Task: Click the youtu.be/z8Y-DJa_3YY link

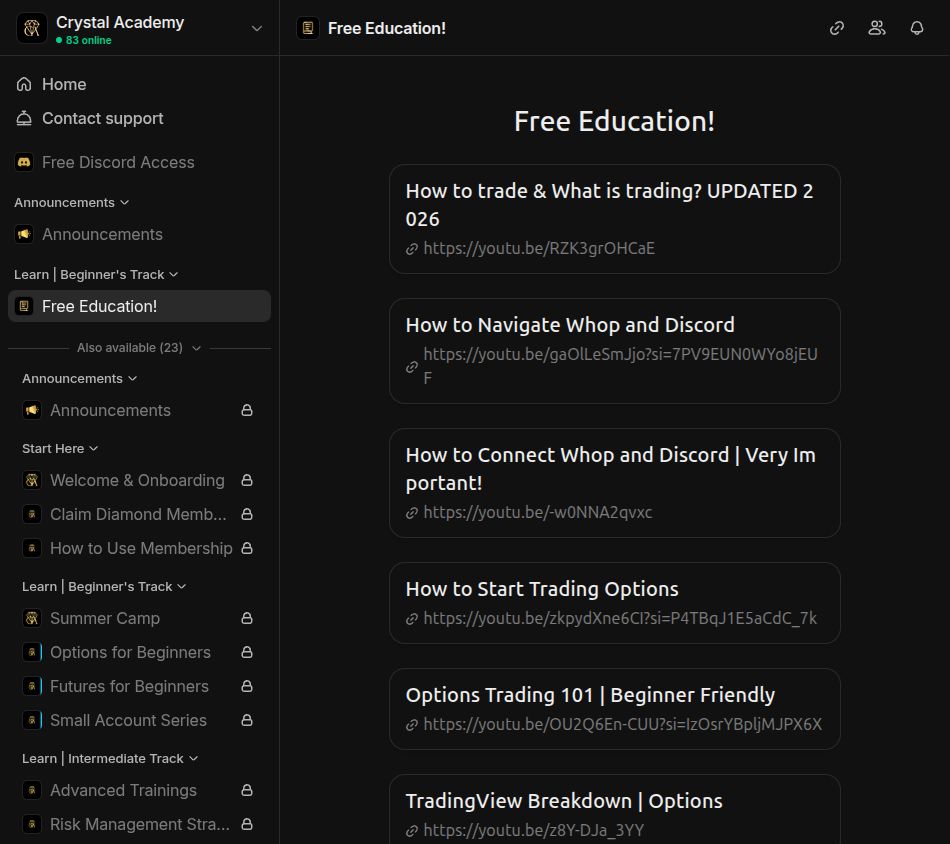Action: point(533,831)
